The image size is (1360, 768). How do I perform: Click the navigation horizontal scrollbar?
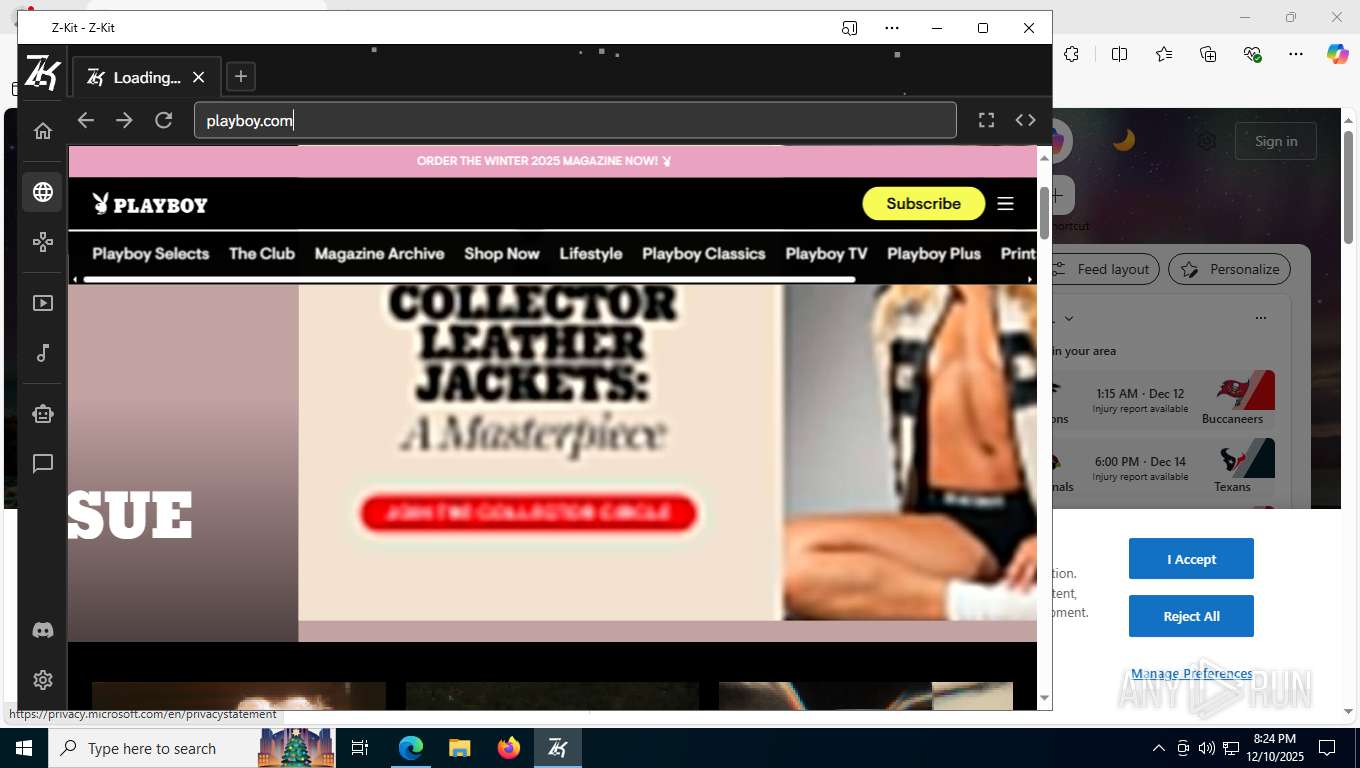[x=469, y=280]
